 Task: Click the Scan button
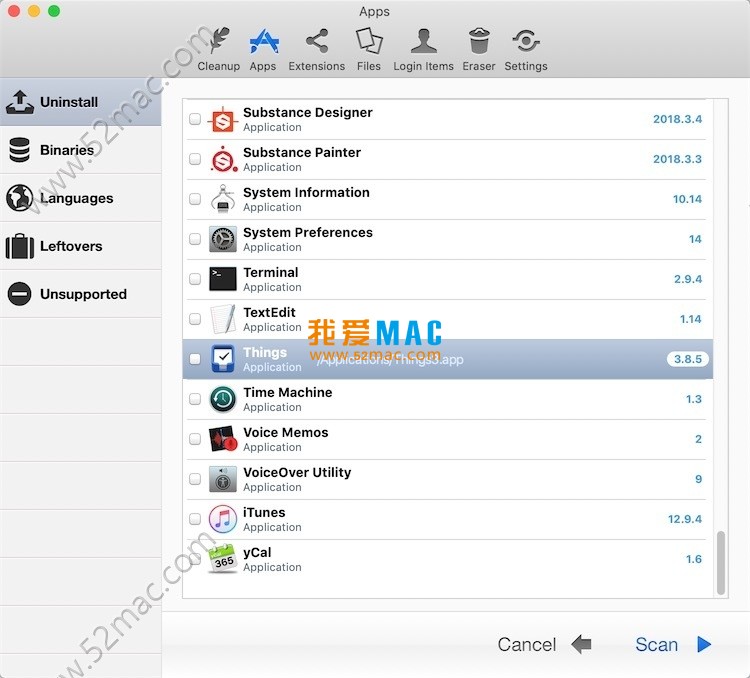tap(656, 645)
